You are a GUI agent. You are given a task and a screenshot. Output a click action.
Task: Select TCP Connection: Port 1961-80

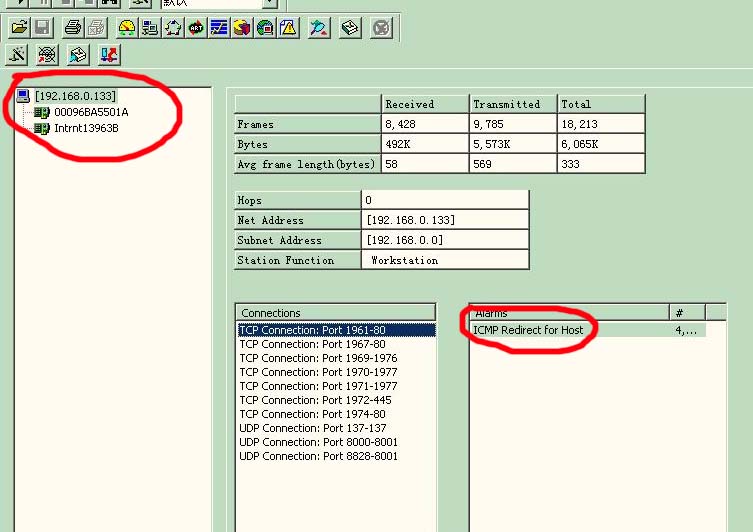(x=312, y=330)
